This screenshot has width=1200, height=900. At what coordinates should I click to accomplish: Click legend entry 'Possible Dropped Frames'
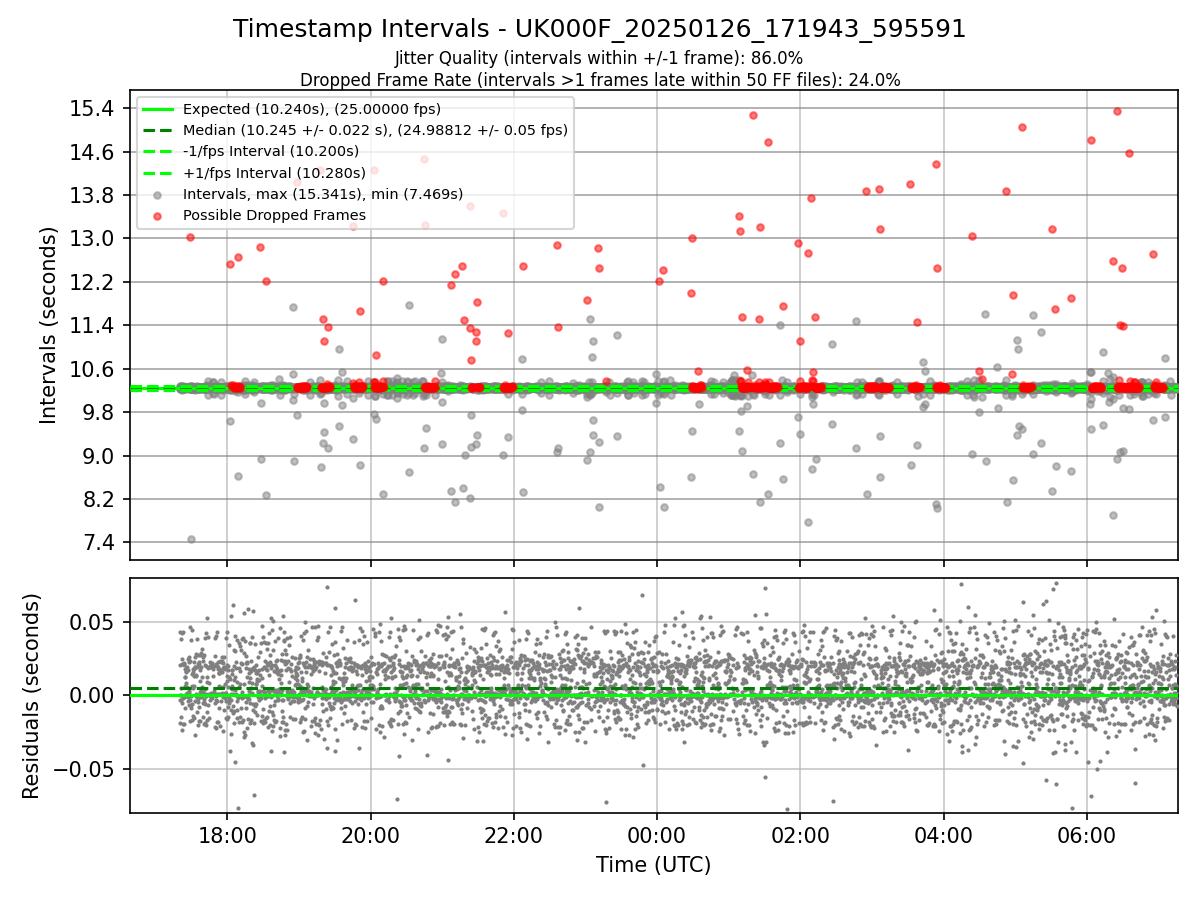point(274,215)
